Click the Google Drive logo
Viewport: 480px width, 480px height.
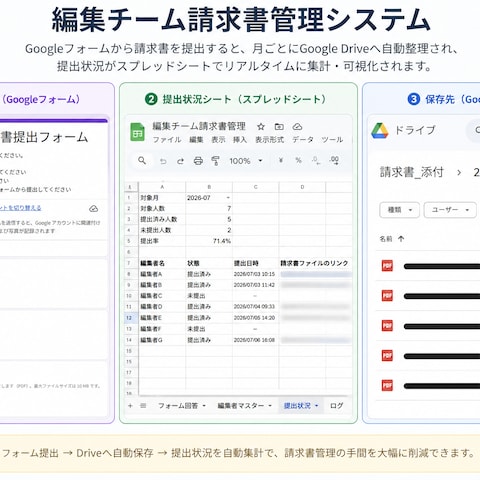pos(380,130)
